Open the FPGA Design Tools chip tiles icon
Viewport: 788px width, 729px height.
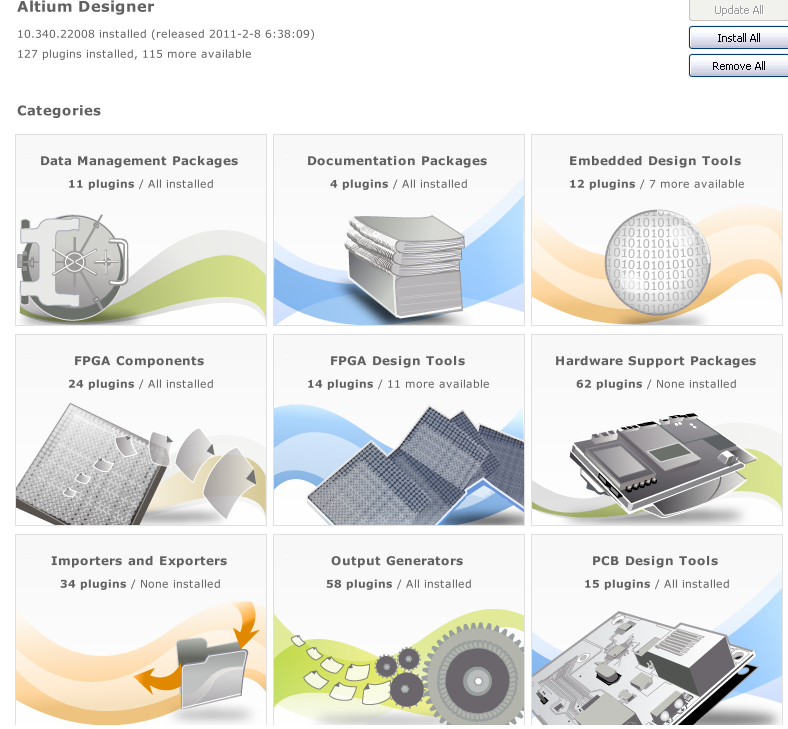click(415, 466)
